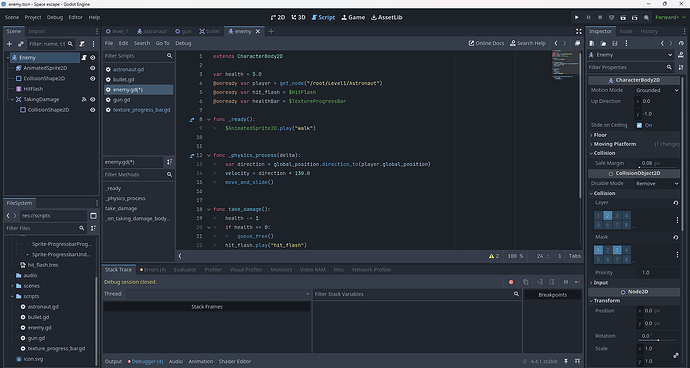The image size is (690, 368).
Task: Toggle distraction-free mode in the script editor
Action: (579, 31)
